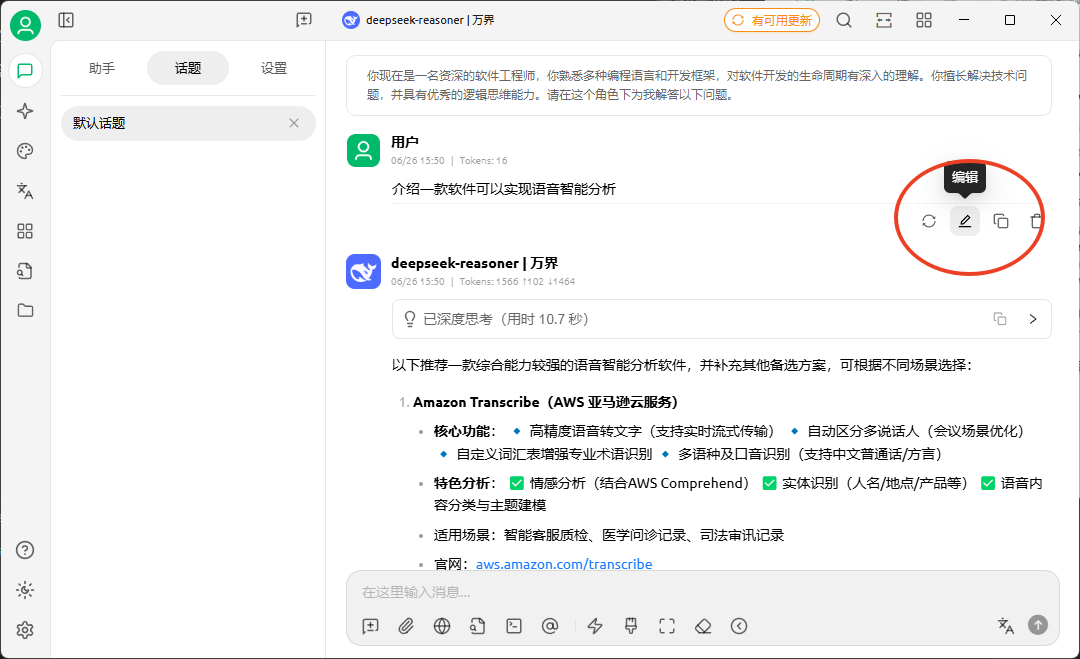Image resolution: width=1080 pixels, height=659 pixels.
Task: Translate input text icon near send
Action: [x=1006, y=625]
